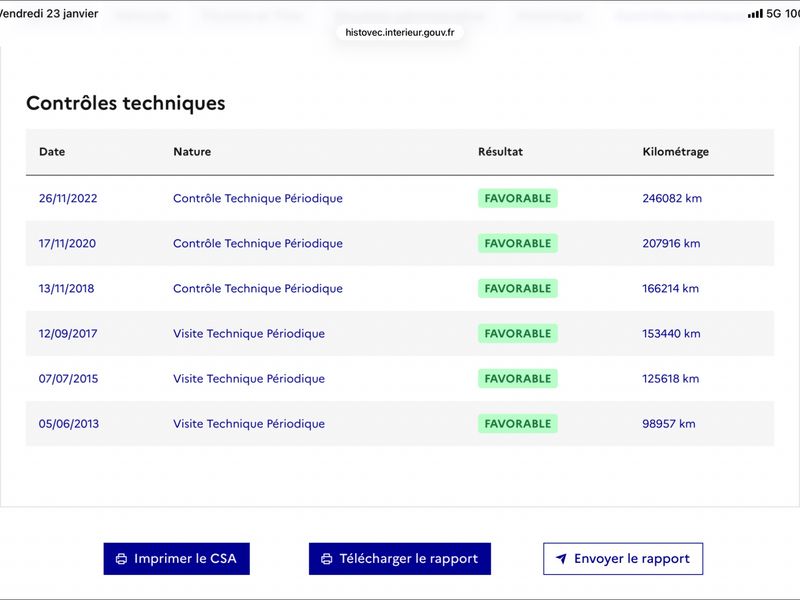The image size is (800, 600).
Task: Click Visite Technique Périodique in the 12/09/2017 row
Action: pos(248,333)
